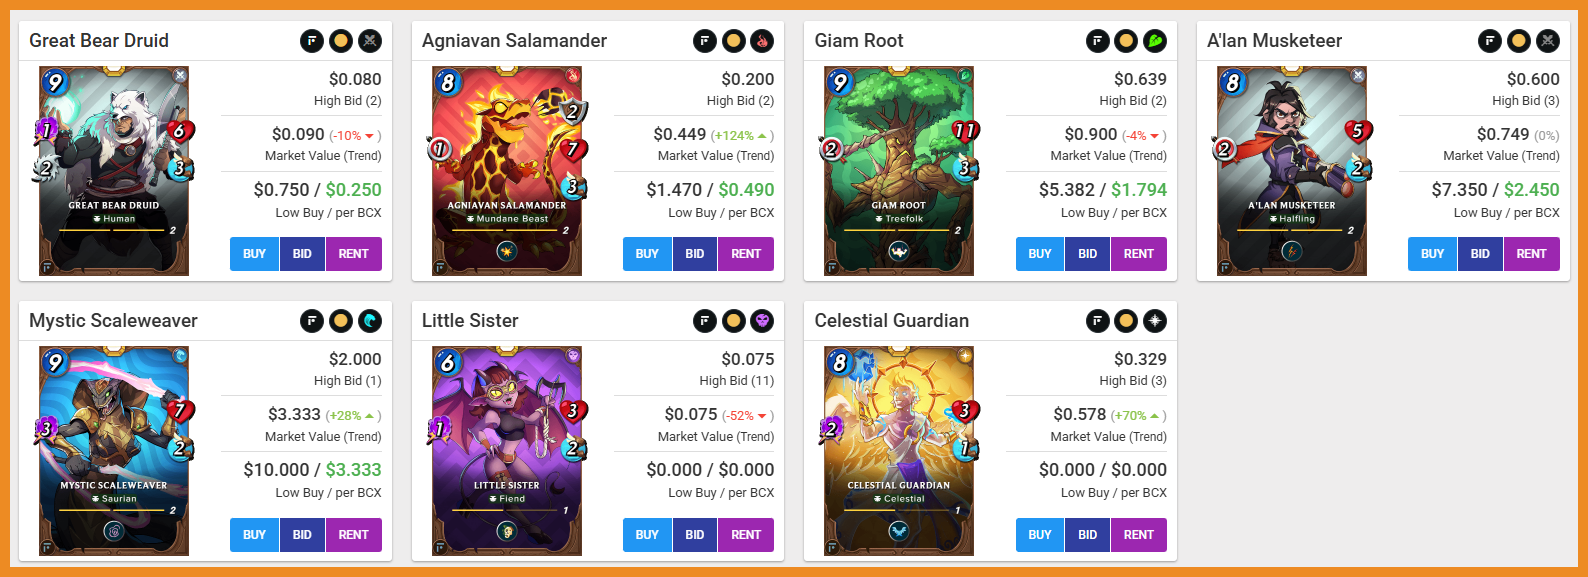The image size is (1588, 577).
Task: Click the foundation F icon on Giam Root
Action: 1098,41
